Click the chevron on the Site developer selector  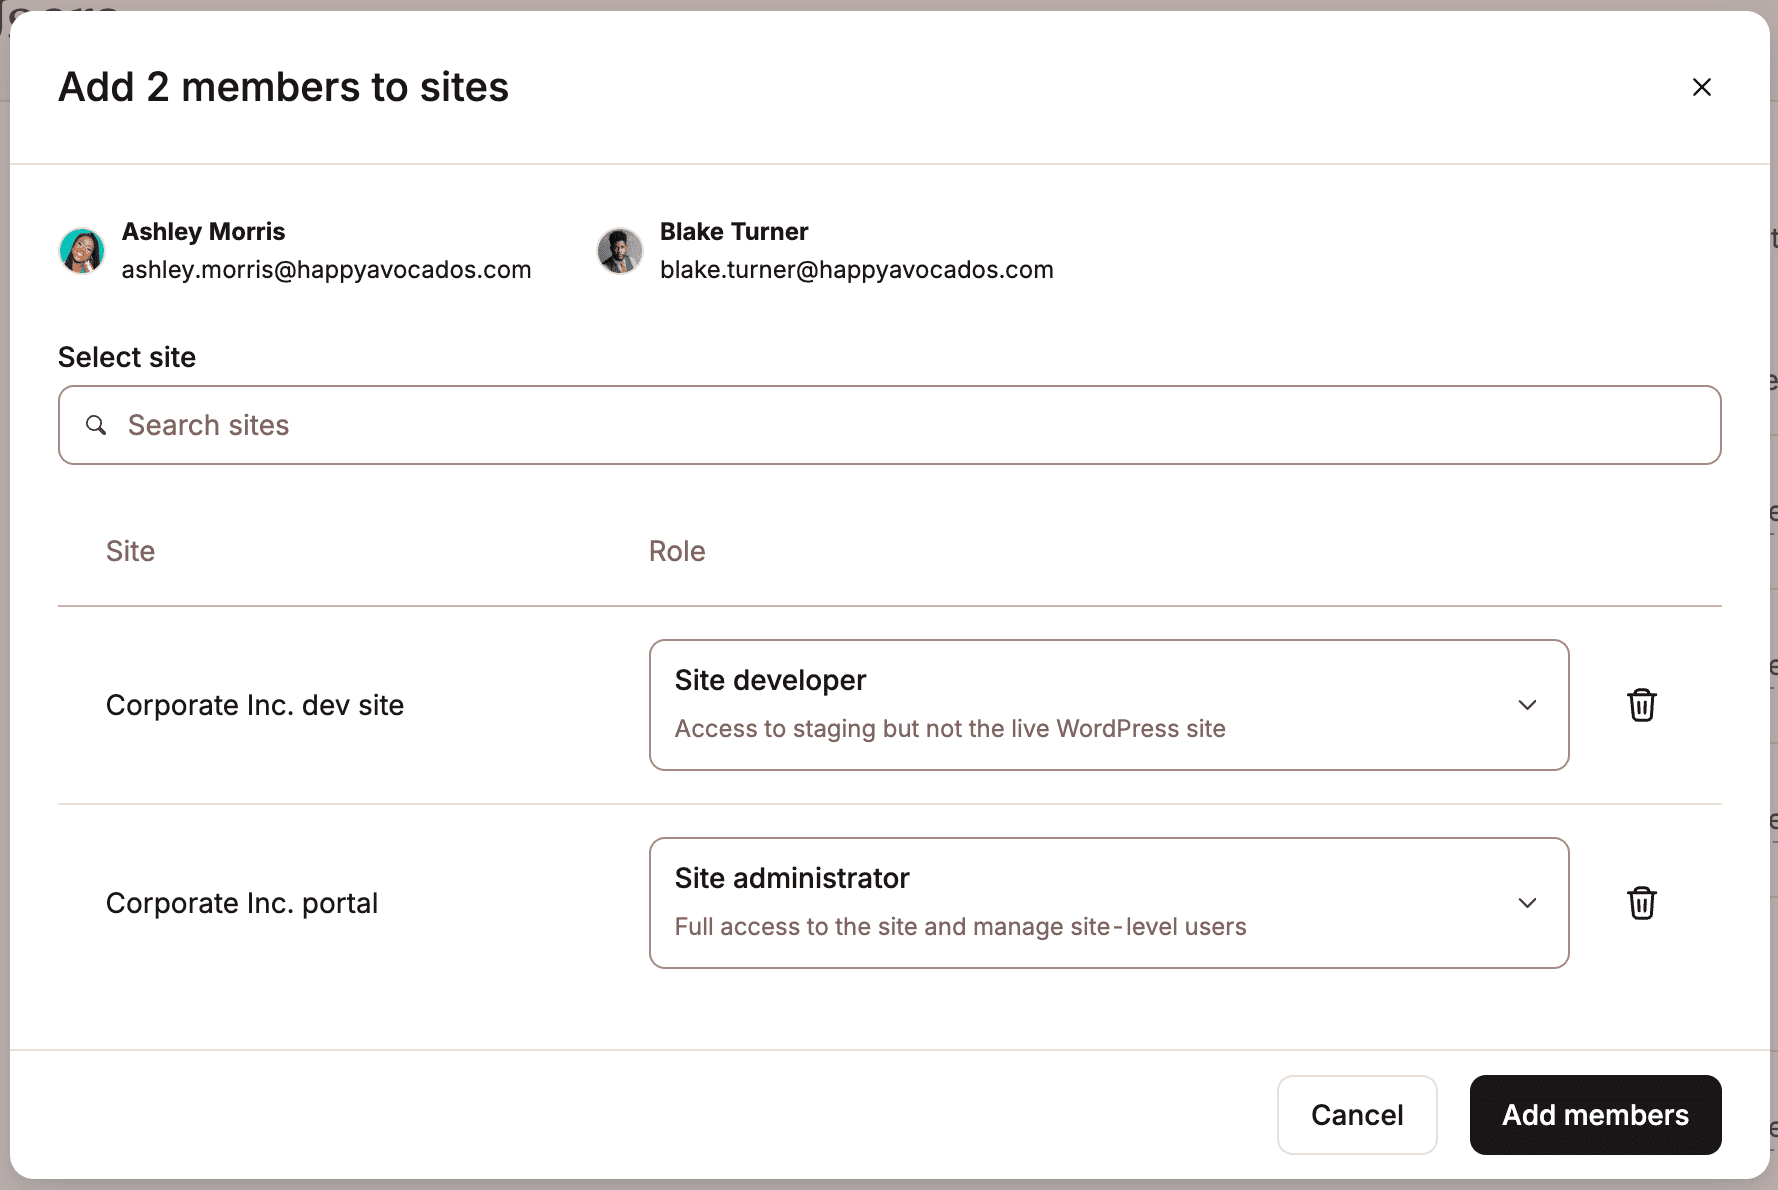coord(1527,705)
